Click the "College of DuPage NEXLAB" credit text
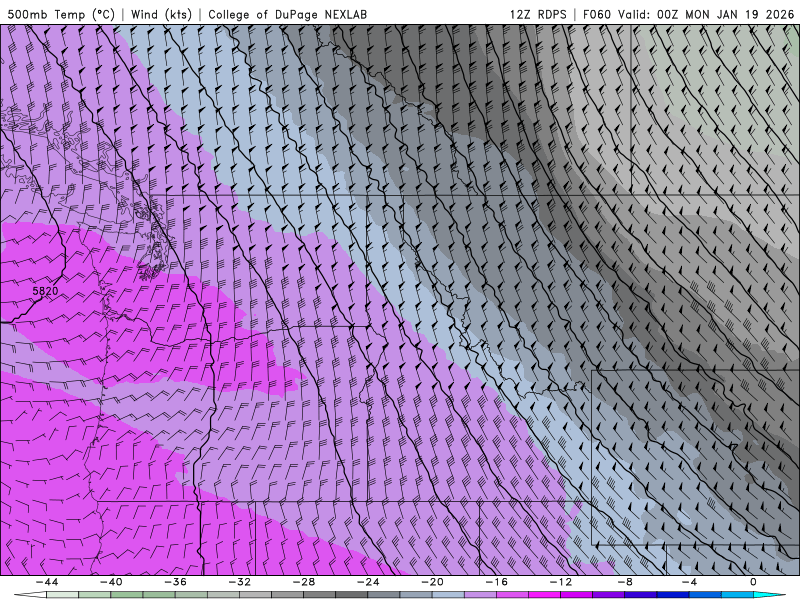Screen dimensions: 800x600 pyautogui.click(x=287, y=14)
